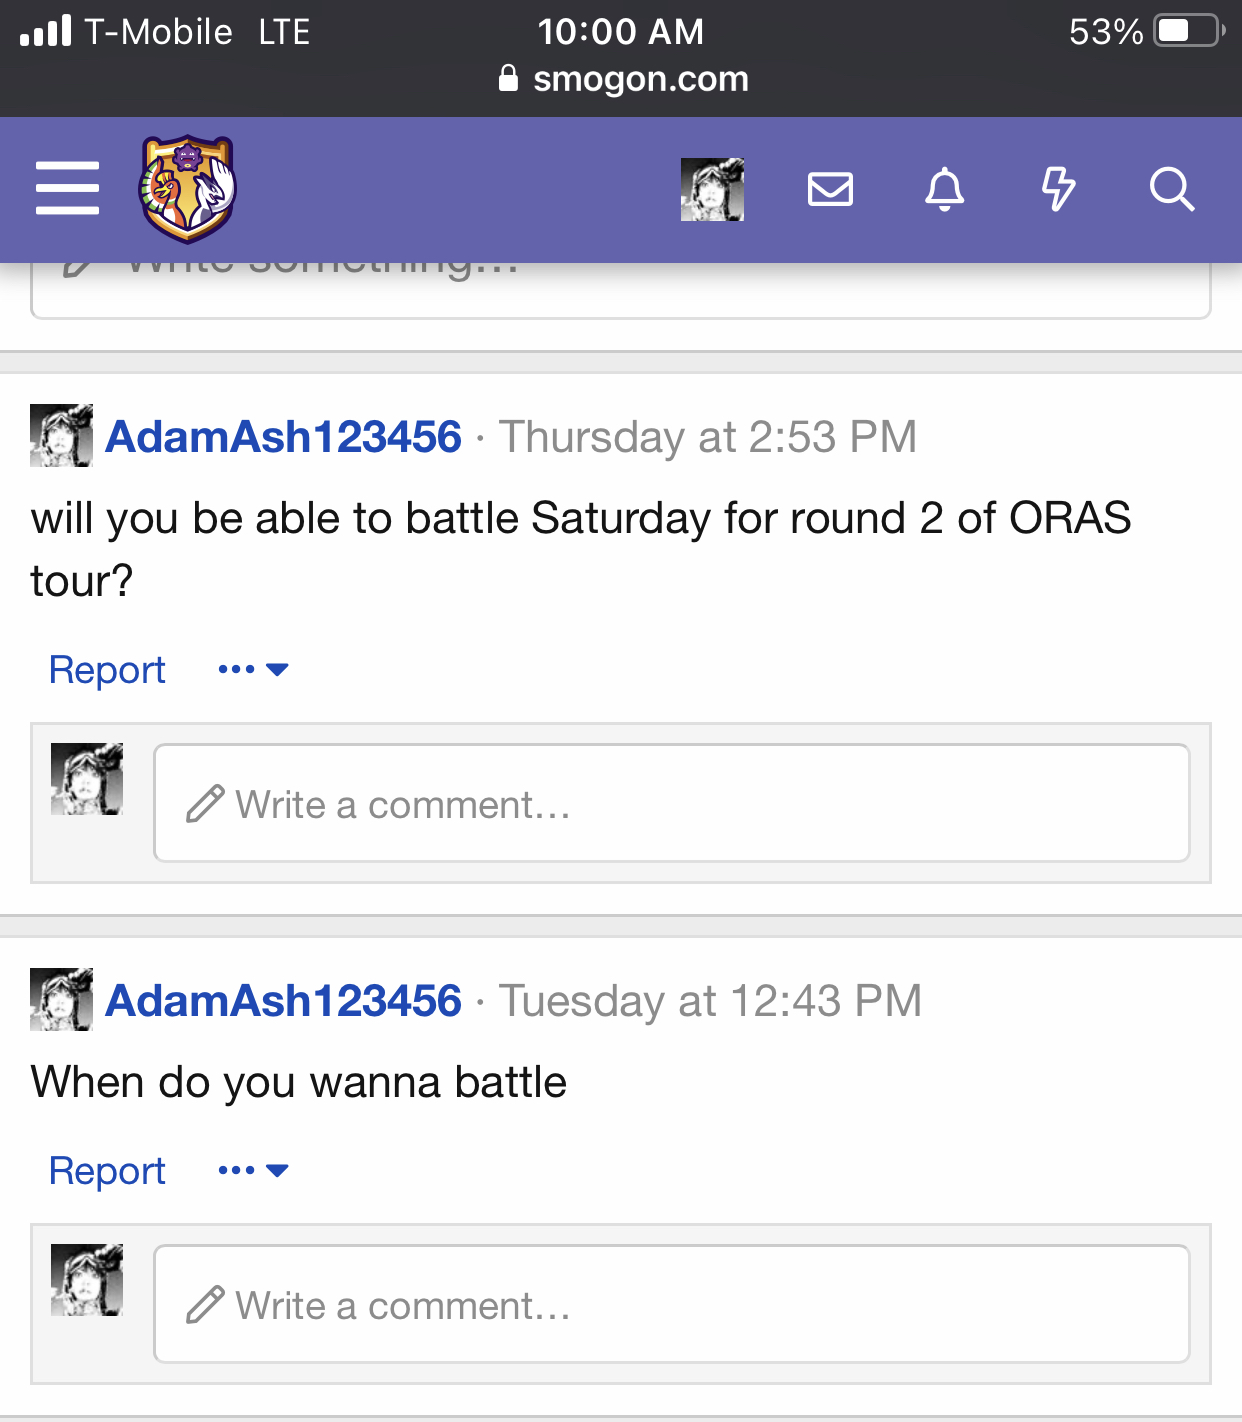Open account menu via header avatar
This screenshot has height=1422, width=1242.
(712, 189)
